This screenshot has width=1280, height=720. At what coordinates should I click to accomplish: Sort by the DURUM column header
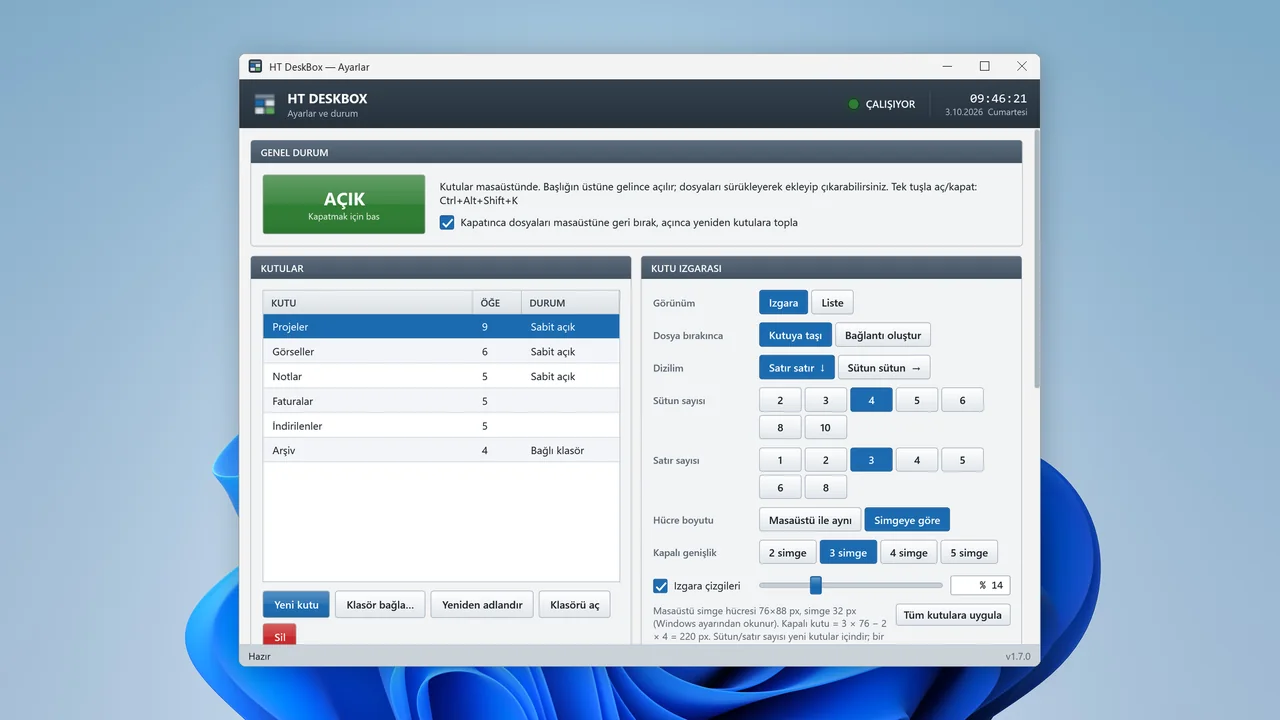[x=571, y=303]
